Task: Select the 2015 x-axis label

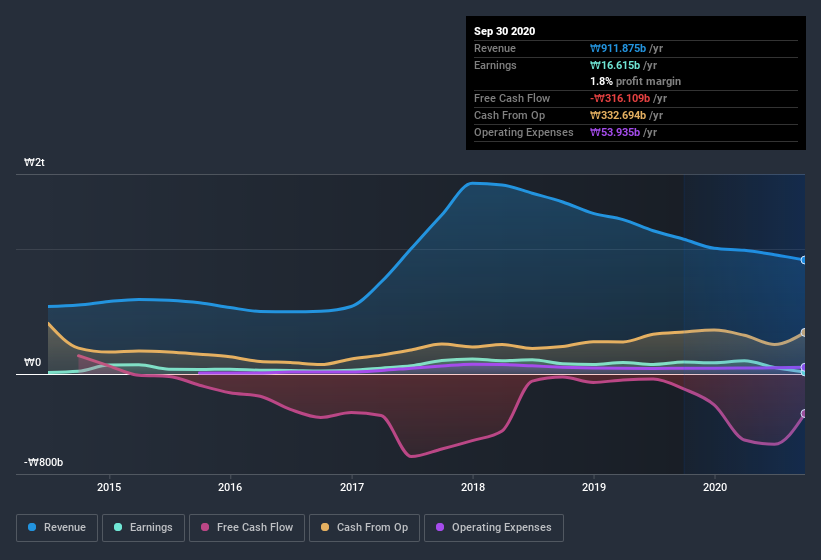Action: (x=109, y=487)
